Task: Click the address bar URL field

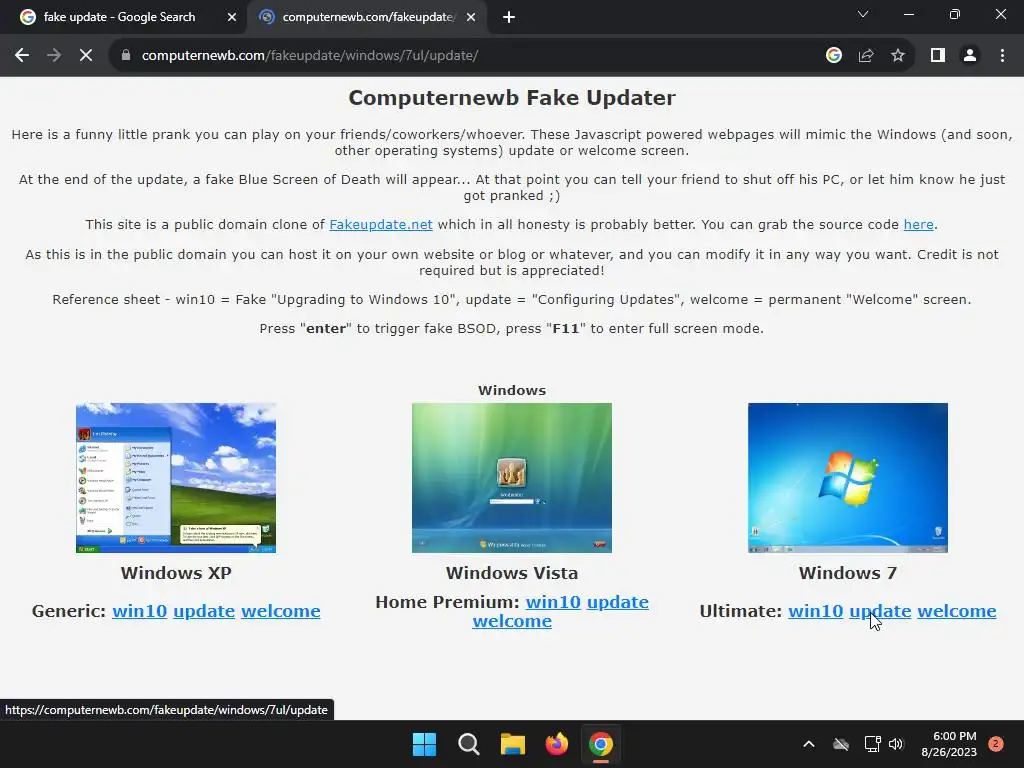Action: (x=310, y=56)
